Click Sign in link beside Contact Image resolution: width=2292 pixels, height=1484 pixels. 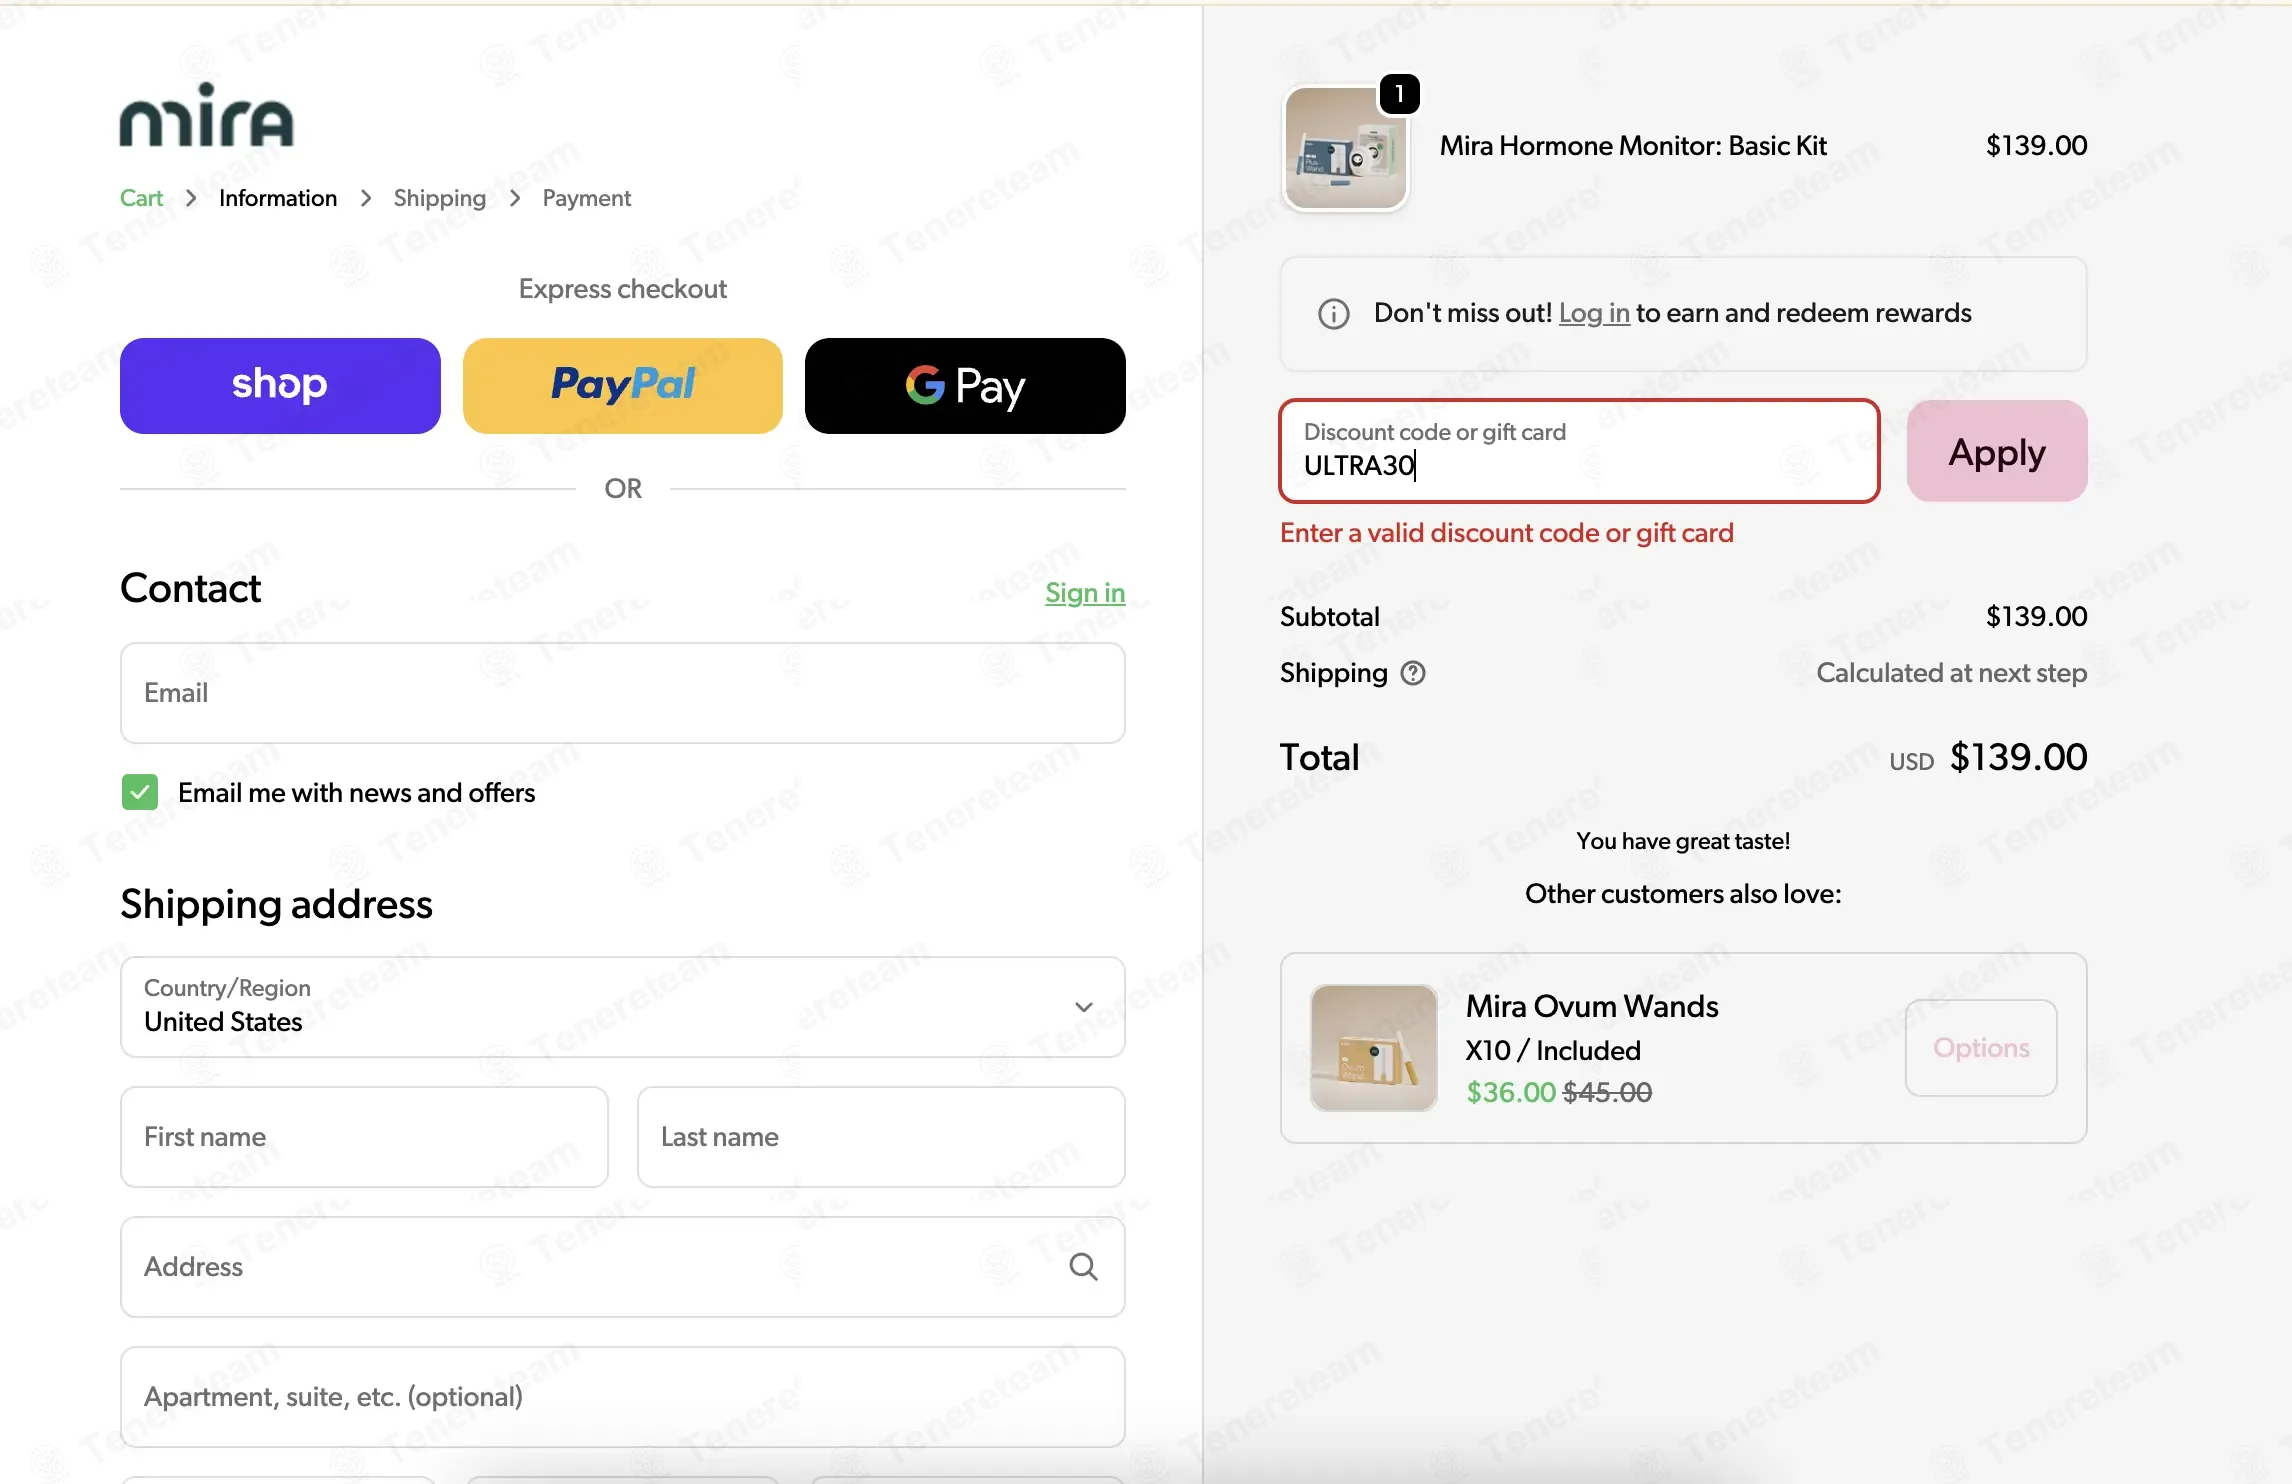tap(1085, 593)
